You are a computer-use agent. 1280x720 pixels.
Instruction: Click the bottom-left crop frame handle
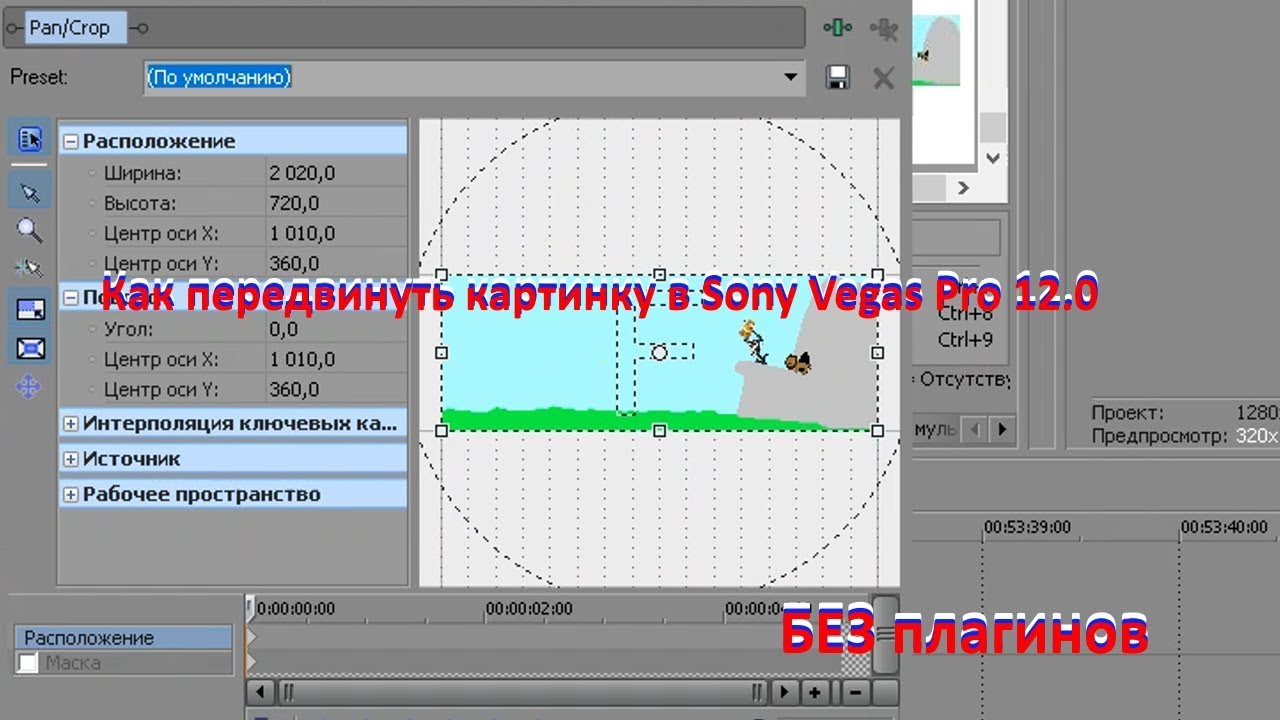click(441, 430)
